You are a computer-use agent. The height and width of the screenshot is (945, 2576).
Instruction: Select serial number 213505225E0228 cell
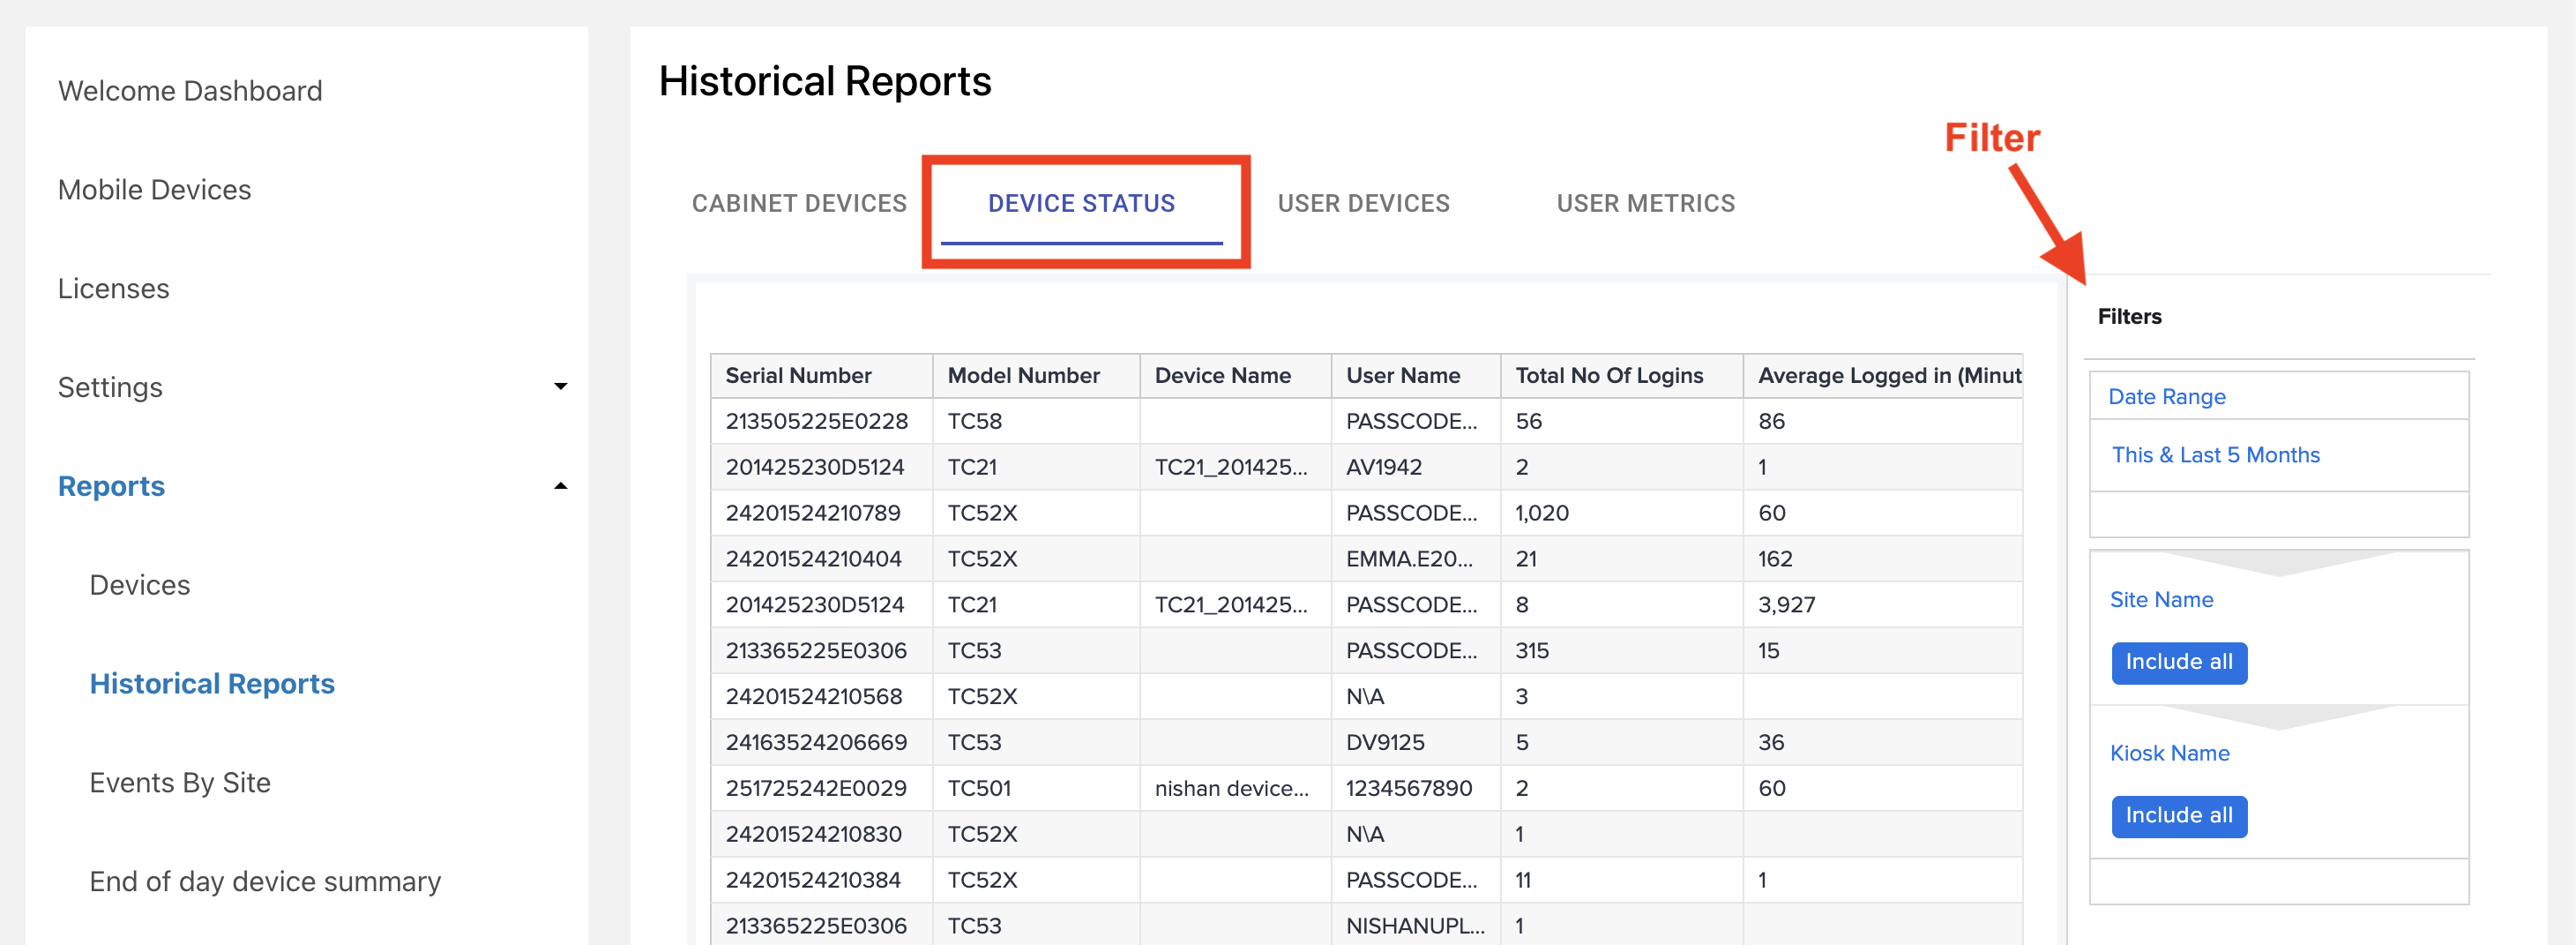pos(821,421)
